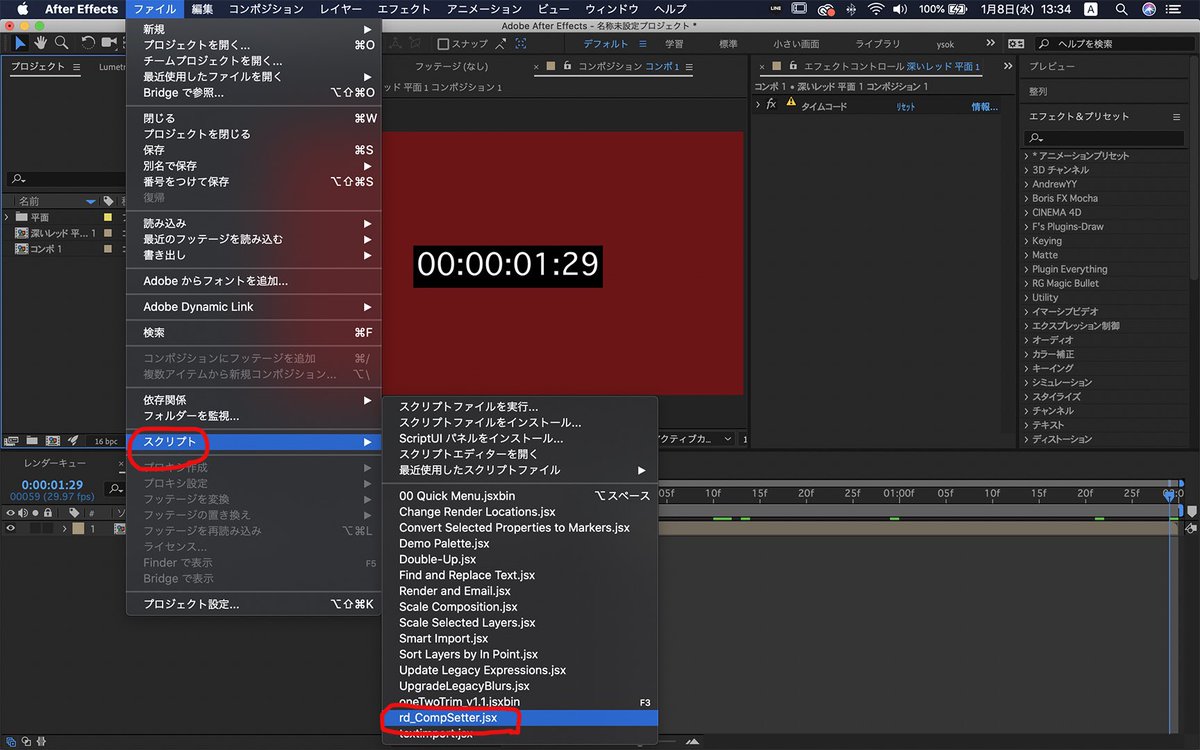The width and height of the screenshot is (1200, 750).
Task: Choose スクリプトファイルを実行... menu item
Action: tap(520, 406)
